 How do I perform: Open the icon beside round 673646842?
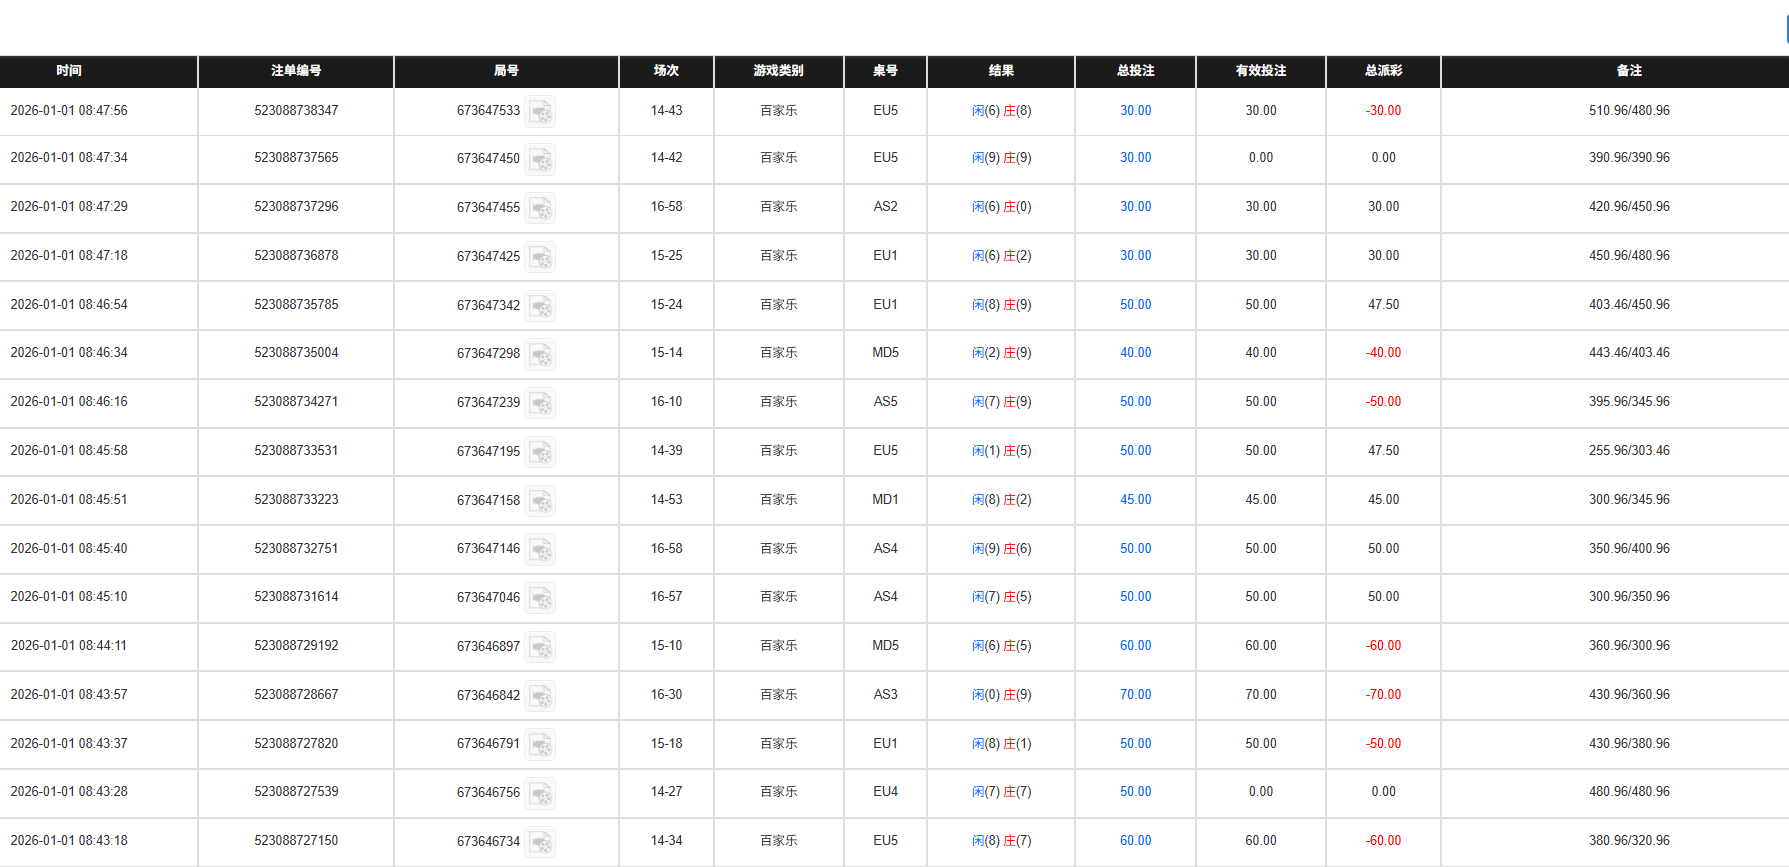click(541, 696)
